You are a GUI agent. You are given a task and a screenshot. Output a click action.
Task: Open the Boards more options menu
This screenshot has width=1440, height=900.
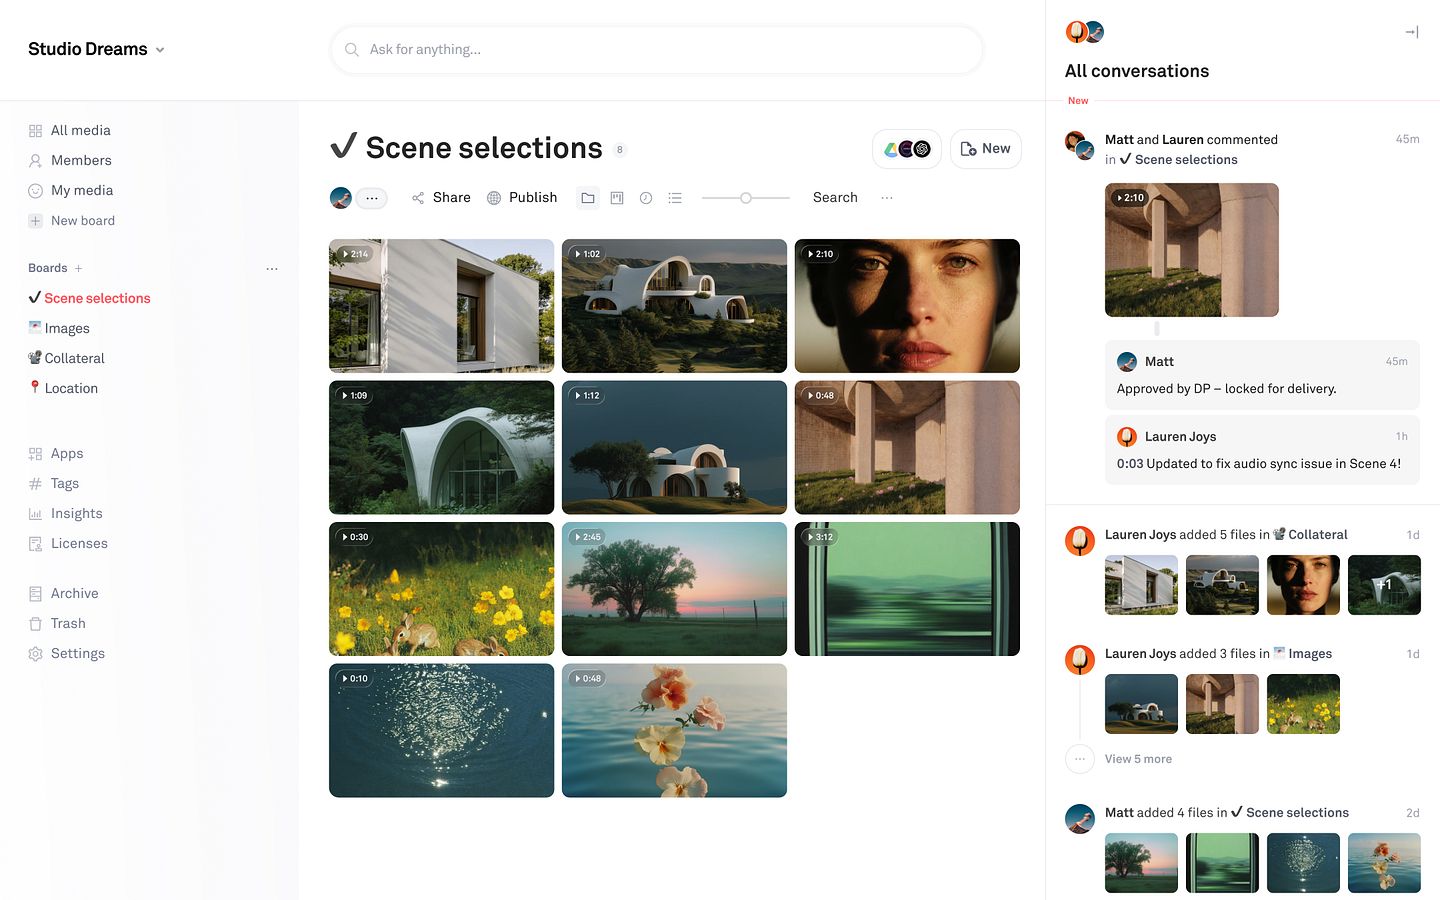tap(272, 268)
